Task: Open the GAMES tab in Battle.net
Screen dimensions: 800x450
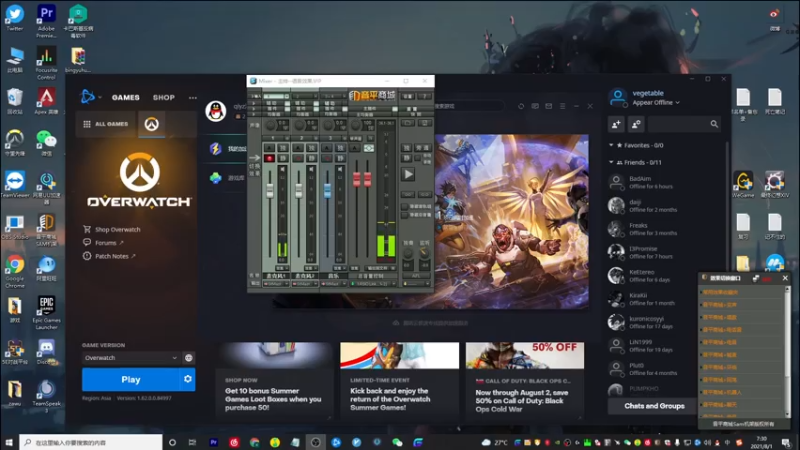Action: [x=126, y=97]
